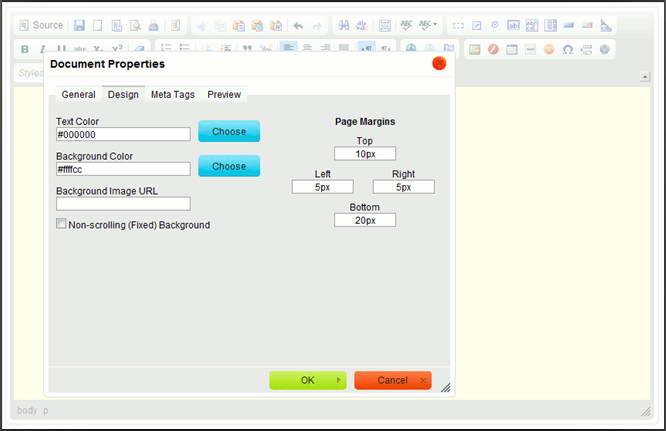Toggle Bold formatting icon

click(x=25, y=49)
